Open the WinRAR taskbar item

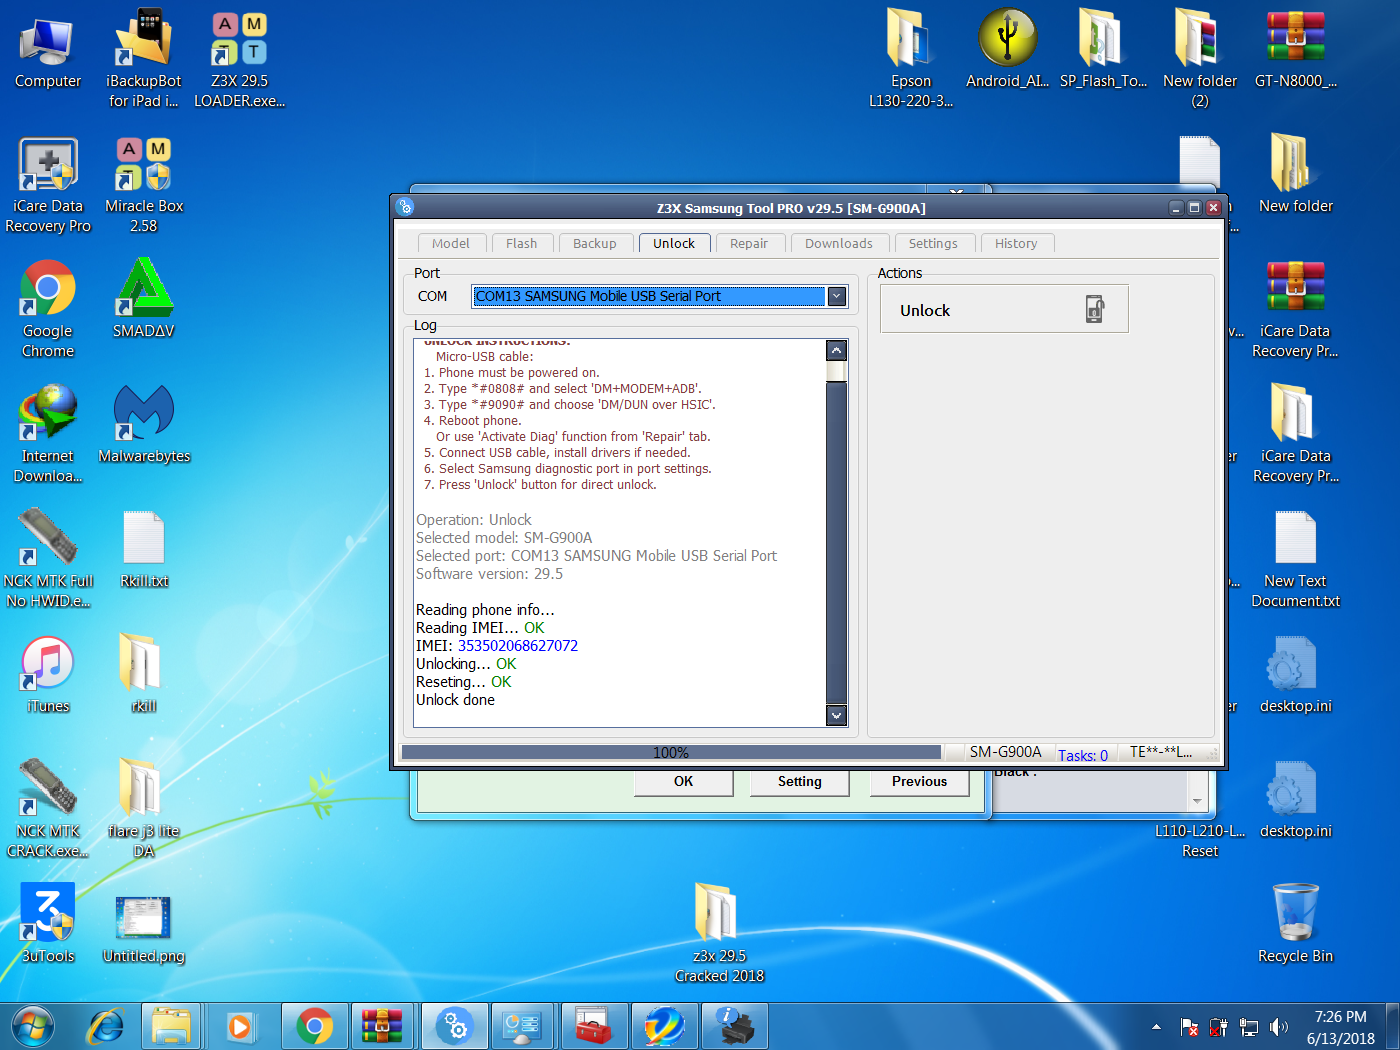pyautogui.click(x=381, y=1027)
